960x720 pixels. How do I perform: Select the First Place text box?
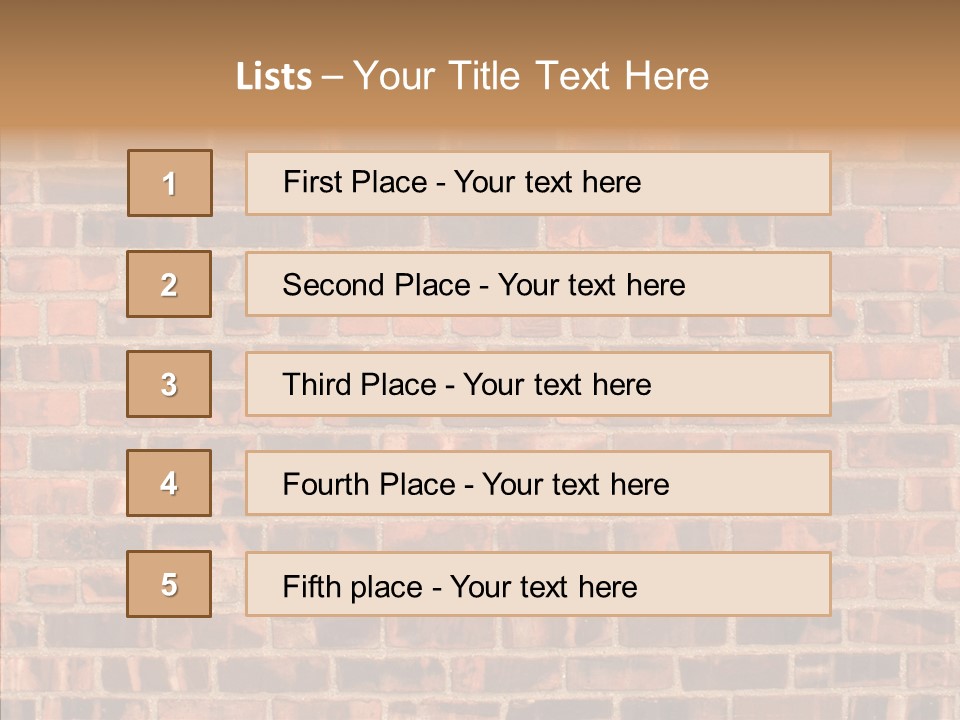(538, 183)
